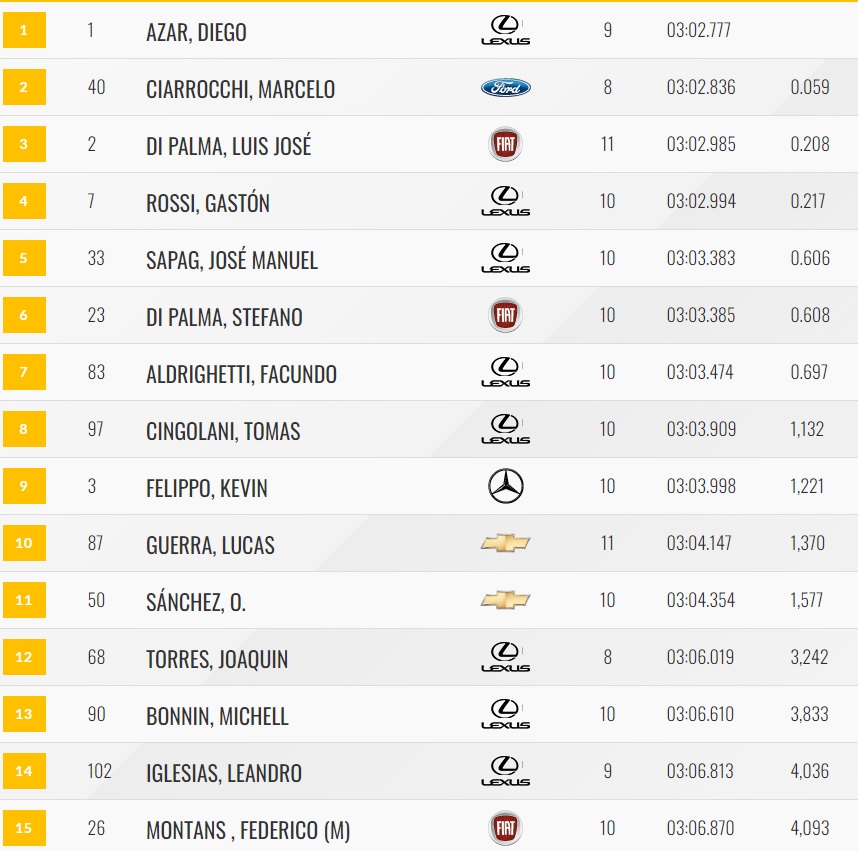Click the lap time 03:06.610 for Bonnin
The height and width of the screenshot is (851, 858).
700,714
